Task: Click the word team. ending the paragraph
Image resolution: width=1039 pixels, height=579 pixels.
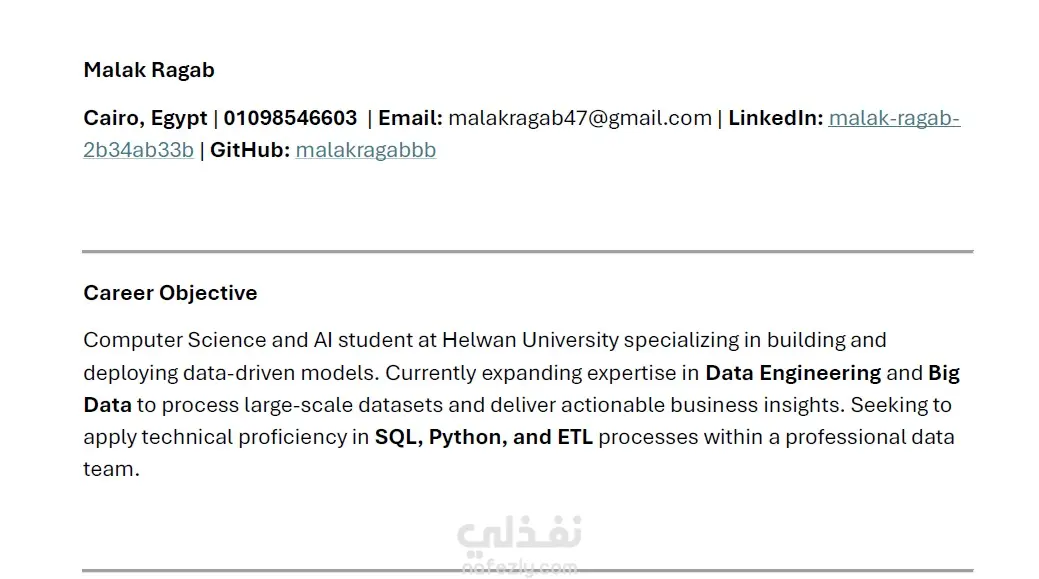Action: pyautogui.click(x=111, y=469)
